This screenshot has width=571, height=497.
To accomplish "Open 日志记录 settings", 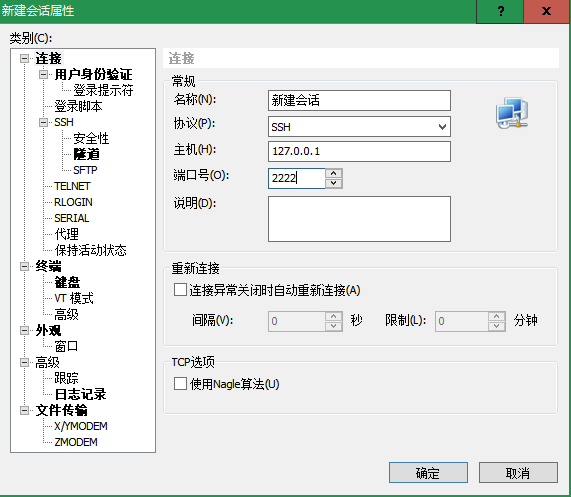I will (80, 394).
